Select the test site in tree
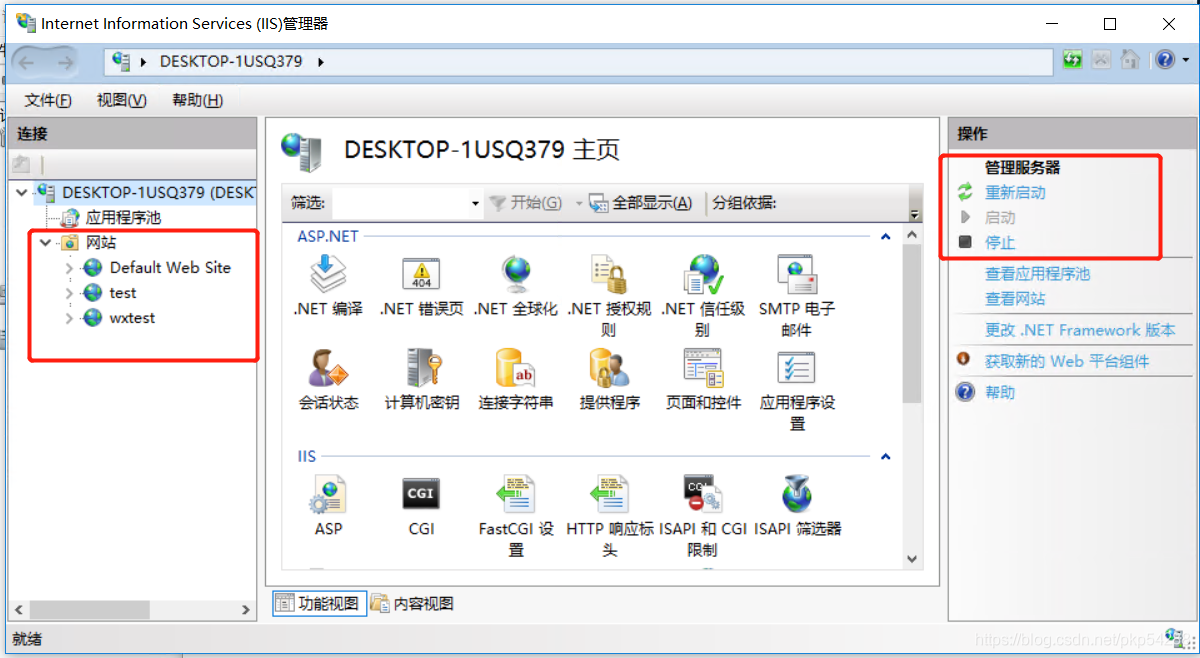Viewport: 1200px width, 658px height. coord(123,293)
